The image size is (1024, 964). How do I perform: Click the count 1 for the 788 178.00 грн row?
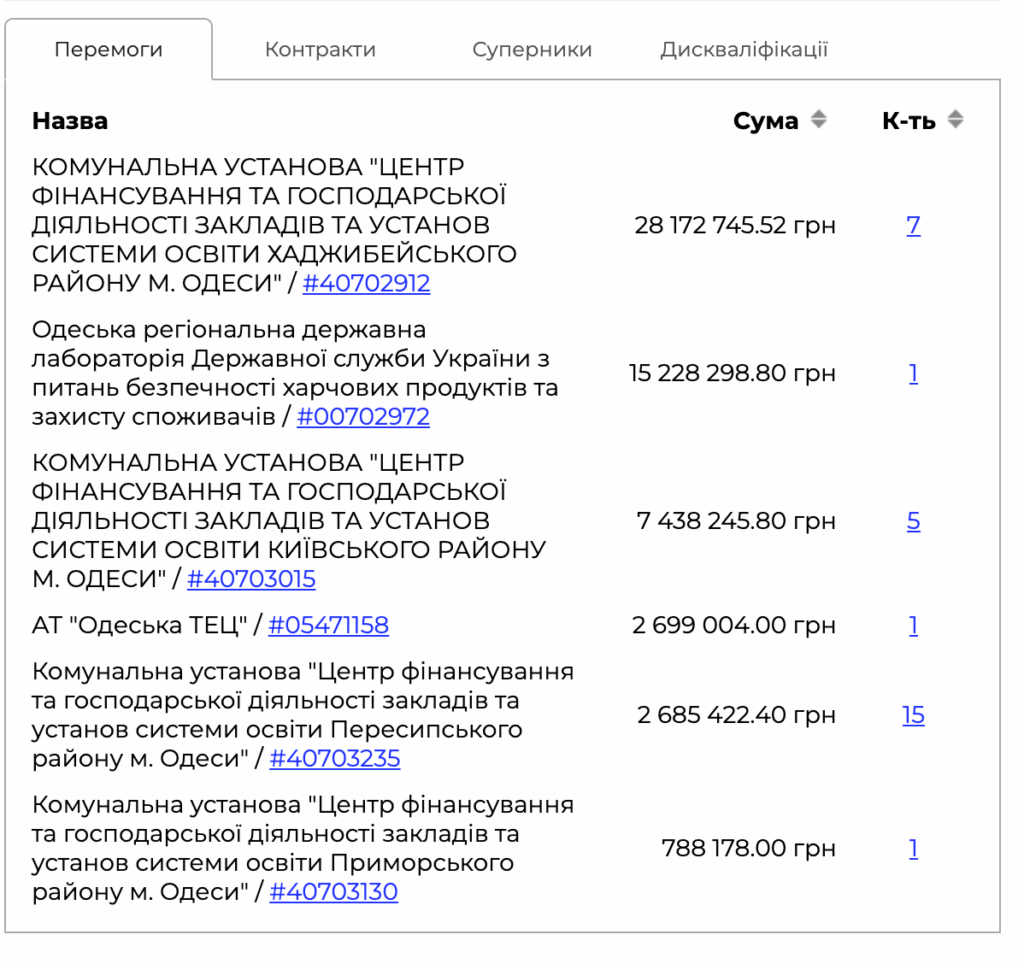pos(913,849)
